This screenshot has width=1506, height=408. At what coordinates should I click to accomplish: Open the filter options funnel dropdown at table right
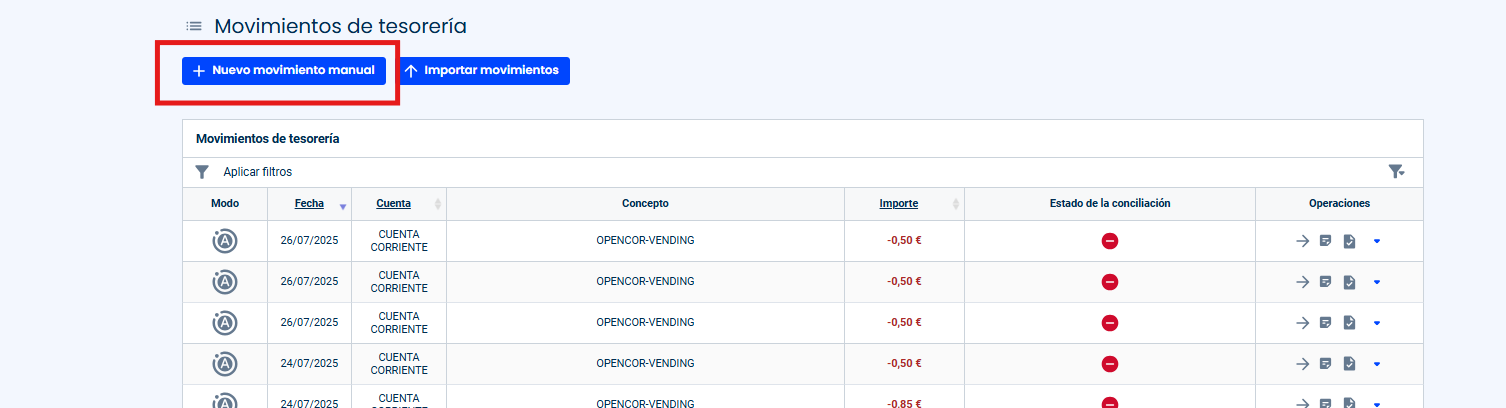(x=1397, y=172)
